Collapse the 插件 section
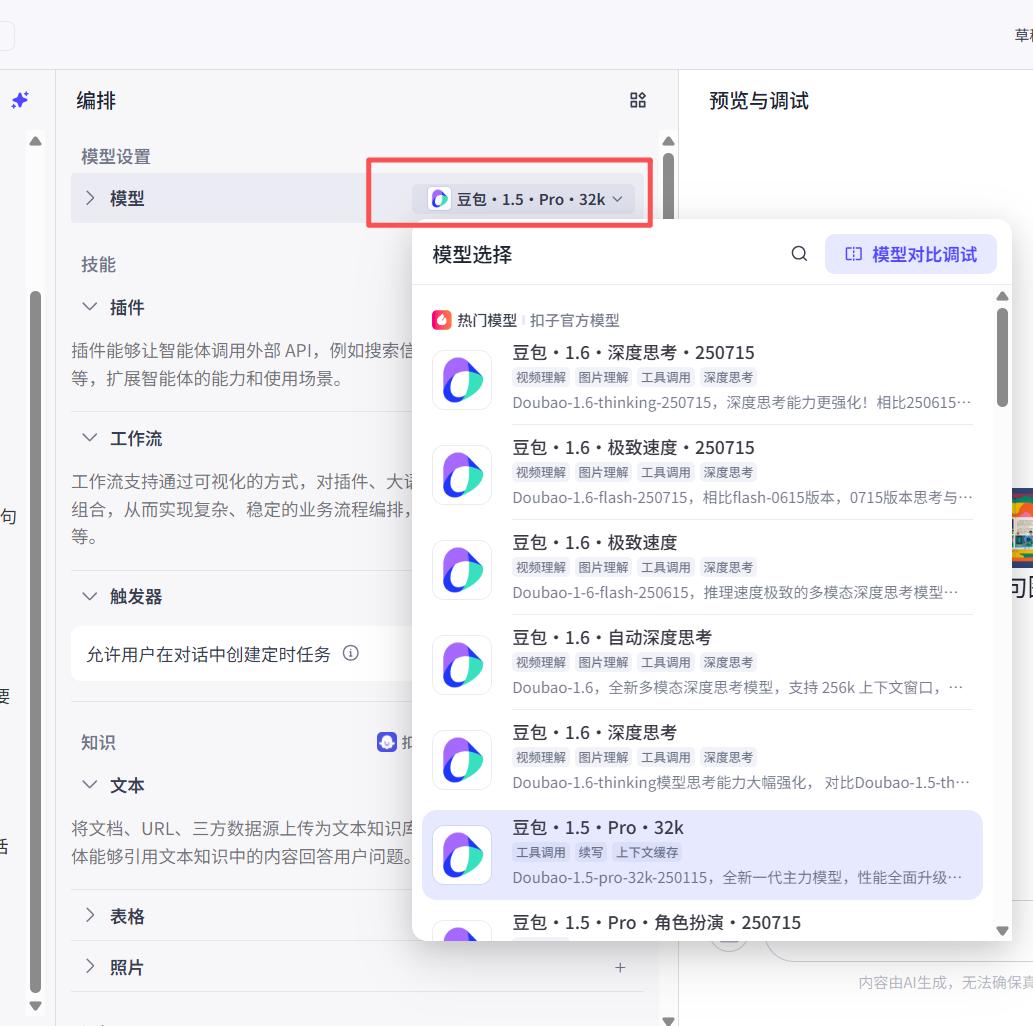Viewport: 1033px width, 1026px height. pos(88,307)
